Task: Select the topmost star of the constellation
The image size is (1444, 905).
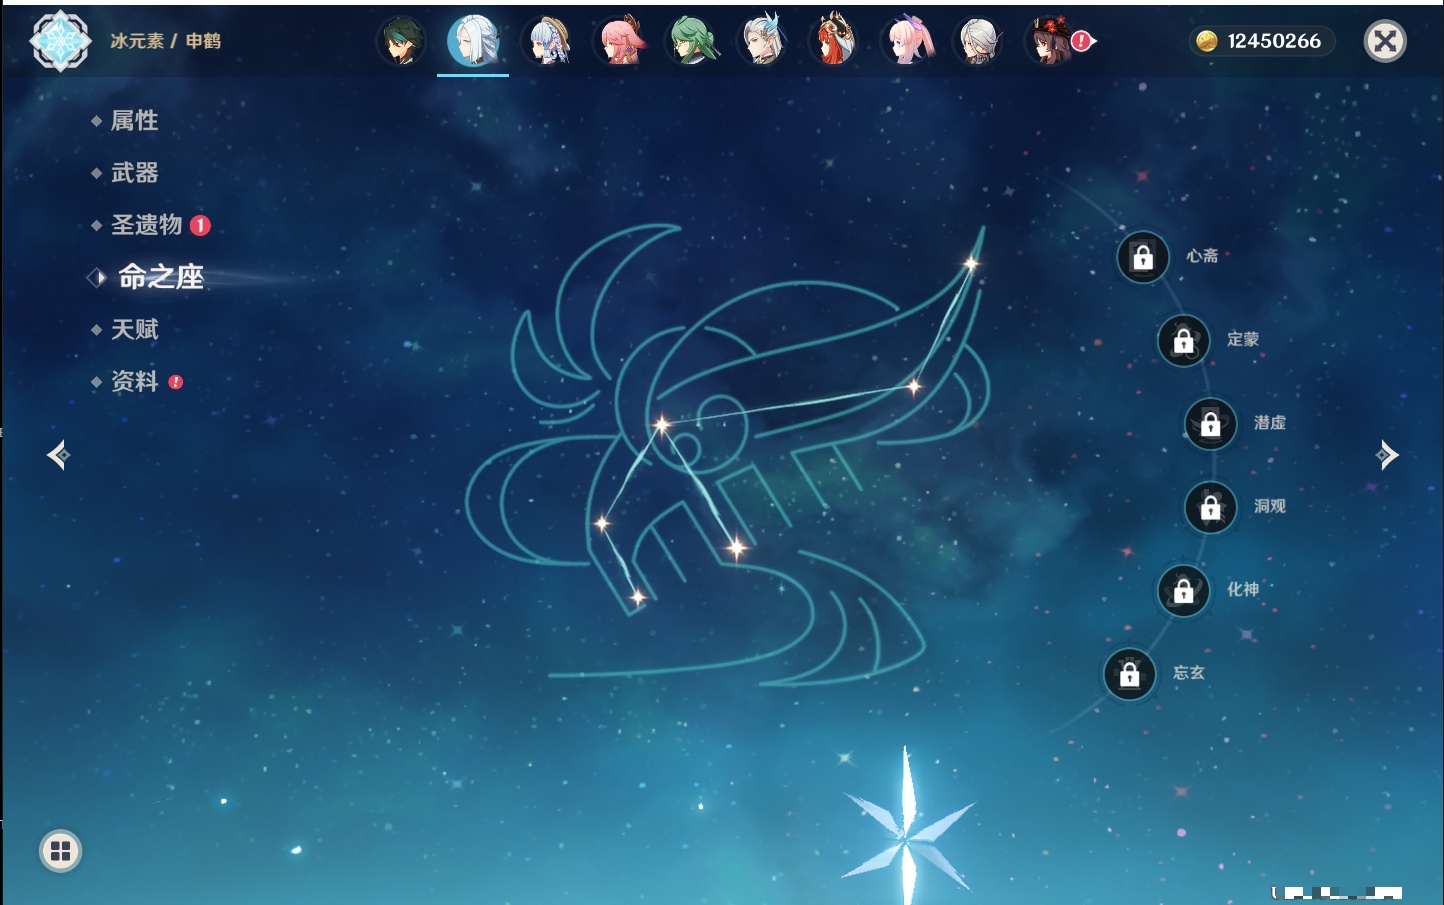Action: (971, 264)
